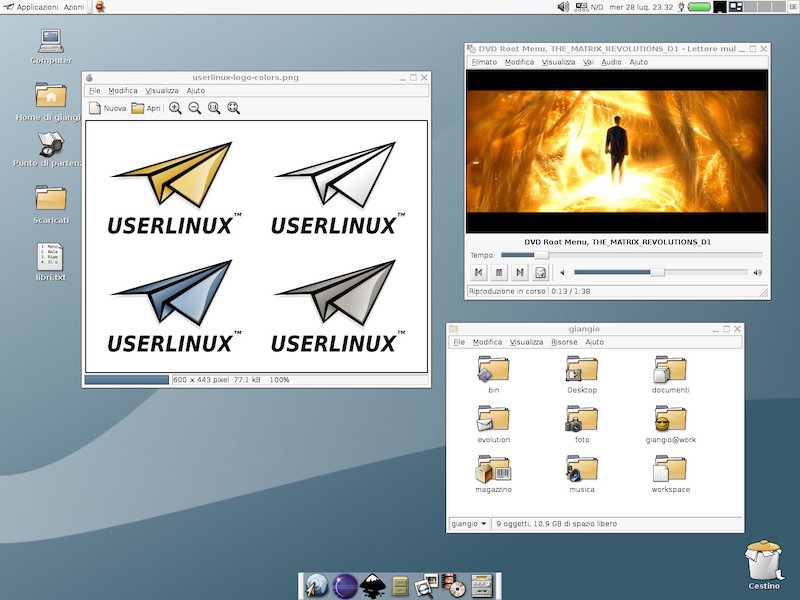Viewport: 800px width, 600px height.
Task: Toggle the playlist sidebar button in player
Action: coord(540,272)
